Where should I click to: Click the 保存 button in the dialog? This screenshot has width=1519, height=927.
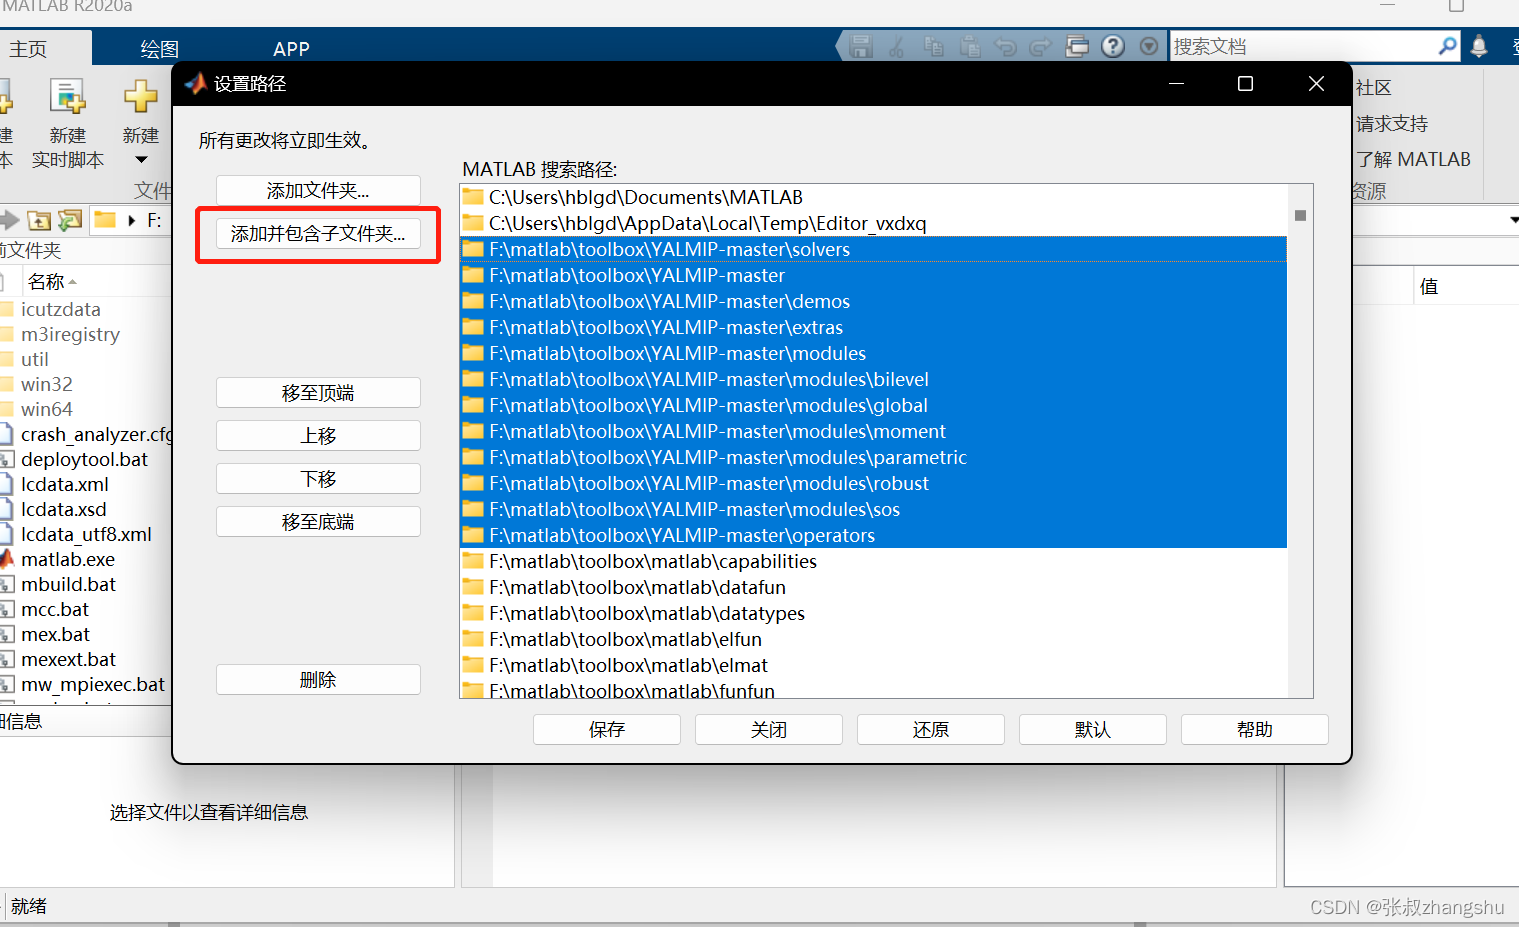[607, 730]
